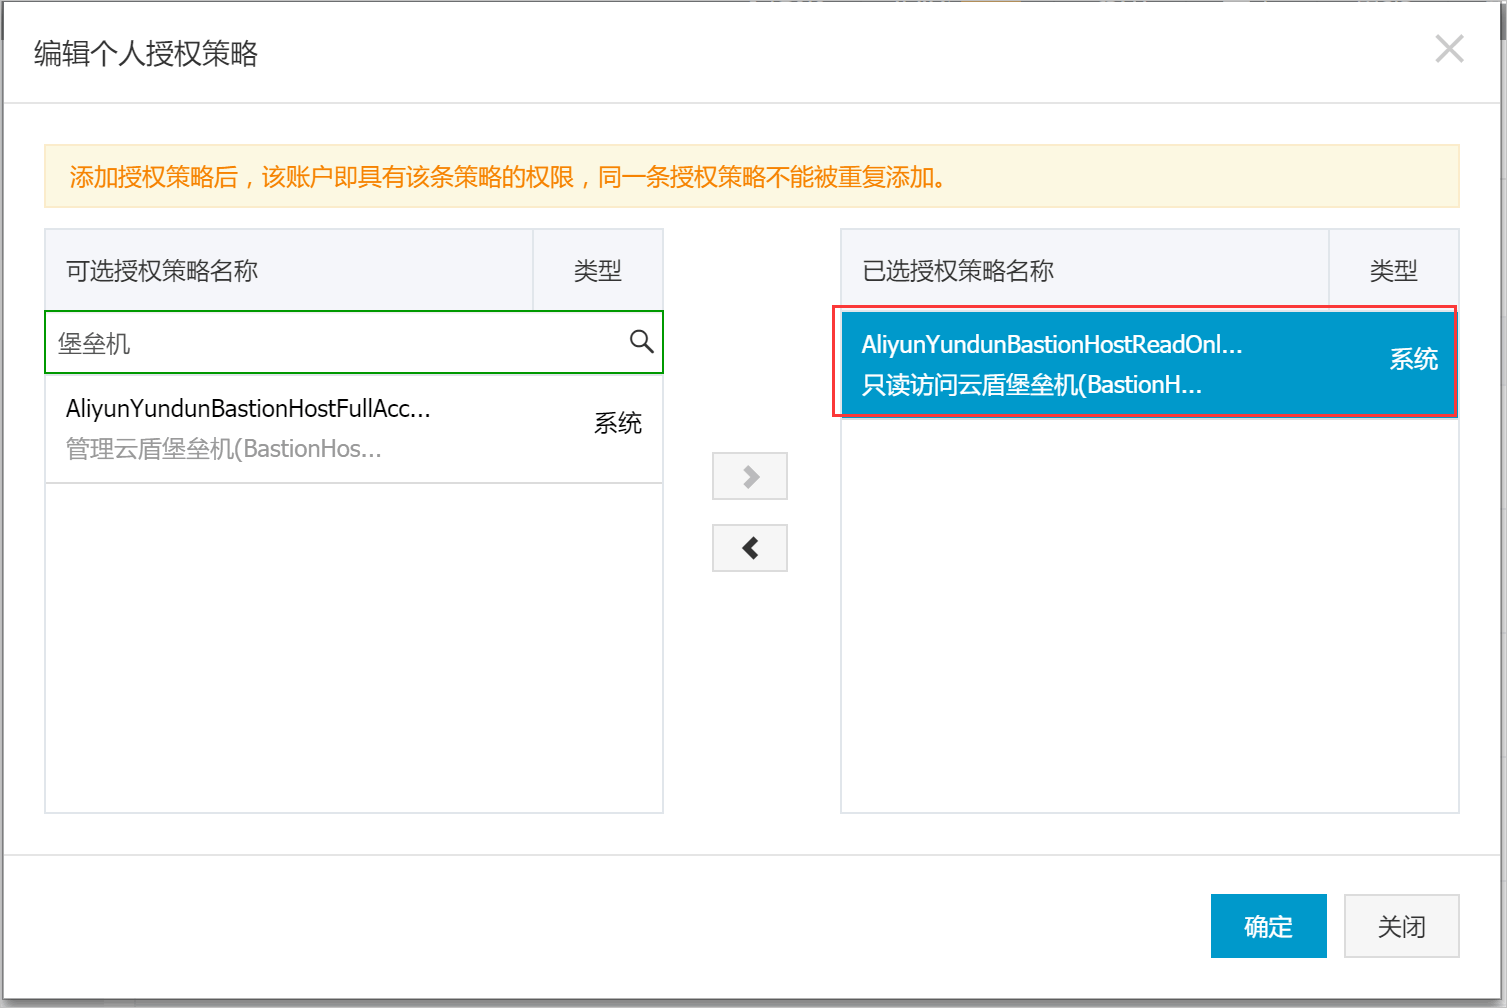Click the search magnifier icon in policy filter

click(641, 342)
